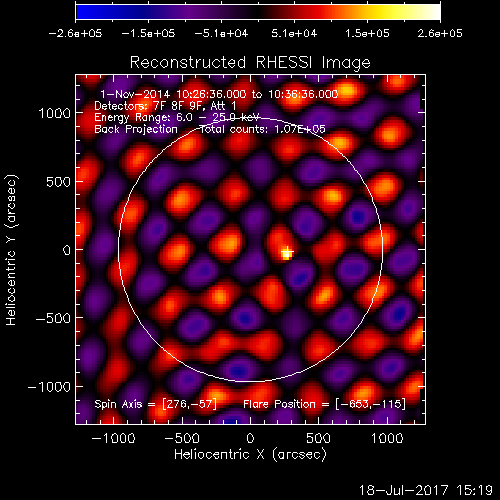This screenshot has width=500, height=500.
Task: Click the Y-axis tick label '500'
Action: (x=59, y=182)
